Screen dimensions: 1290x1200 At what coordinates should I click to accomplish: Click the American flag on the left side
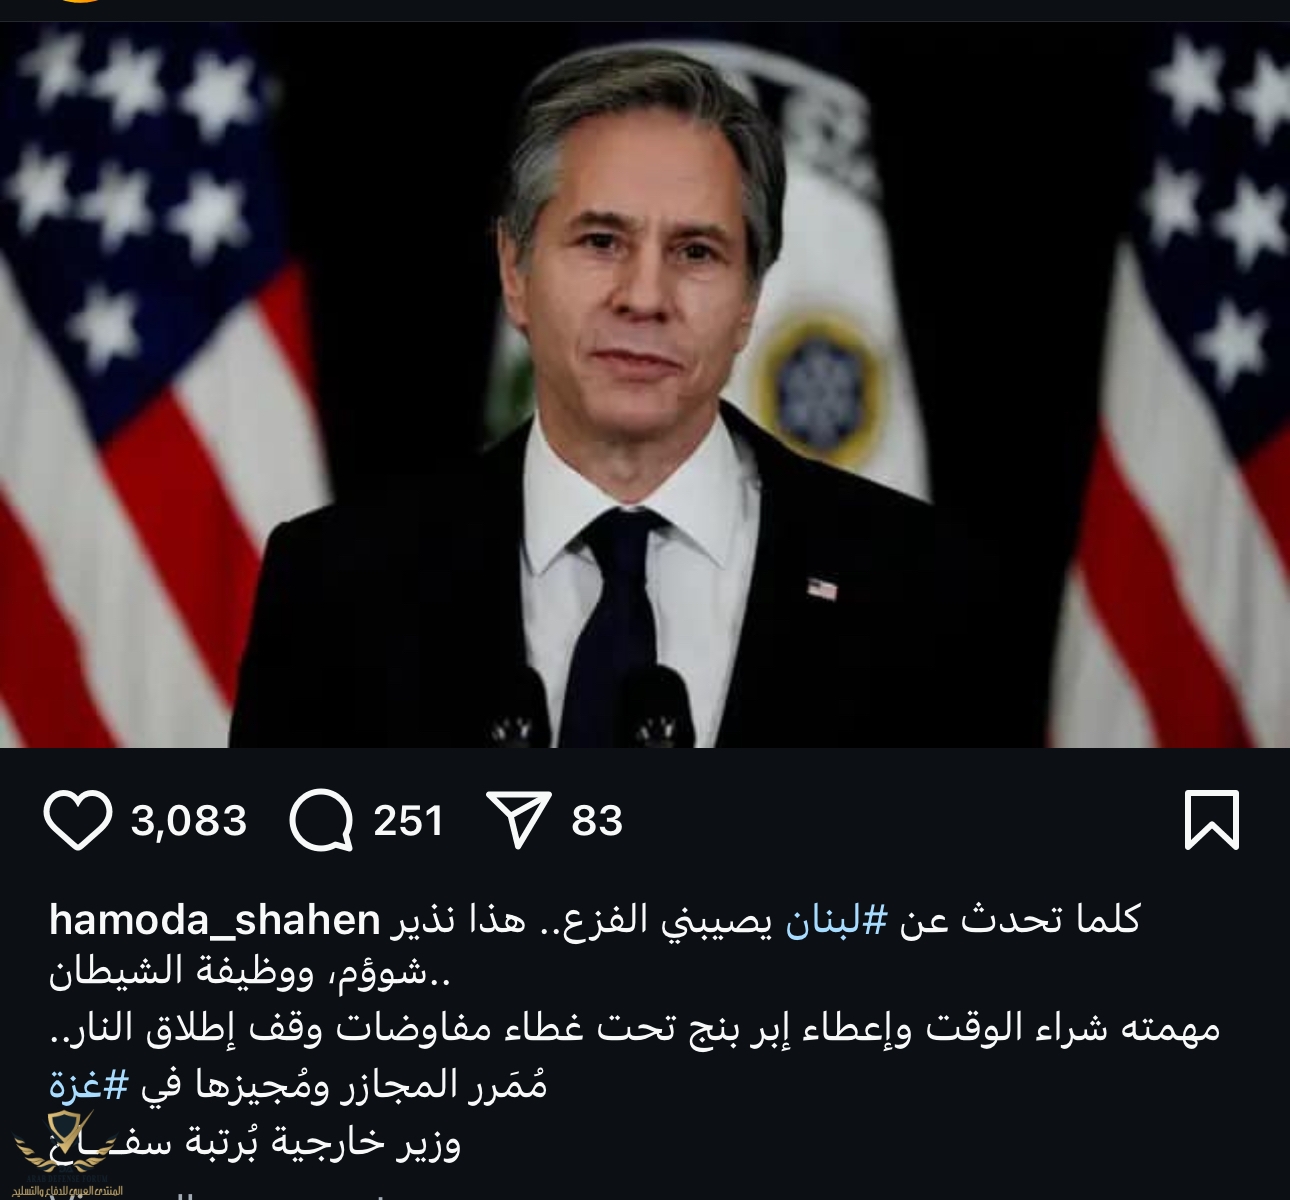coord(150,385)
